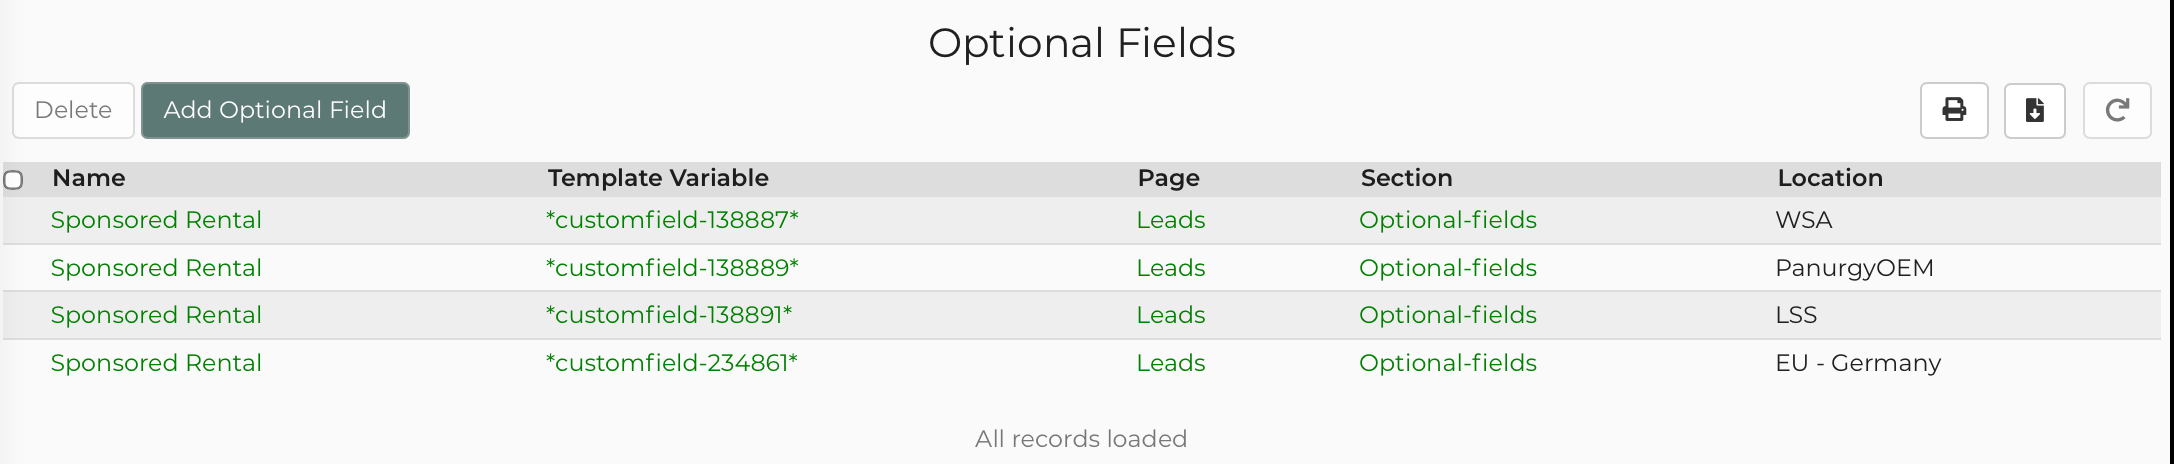Click the download export icon

2034,110
